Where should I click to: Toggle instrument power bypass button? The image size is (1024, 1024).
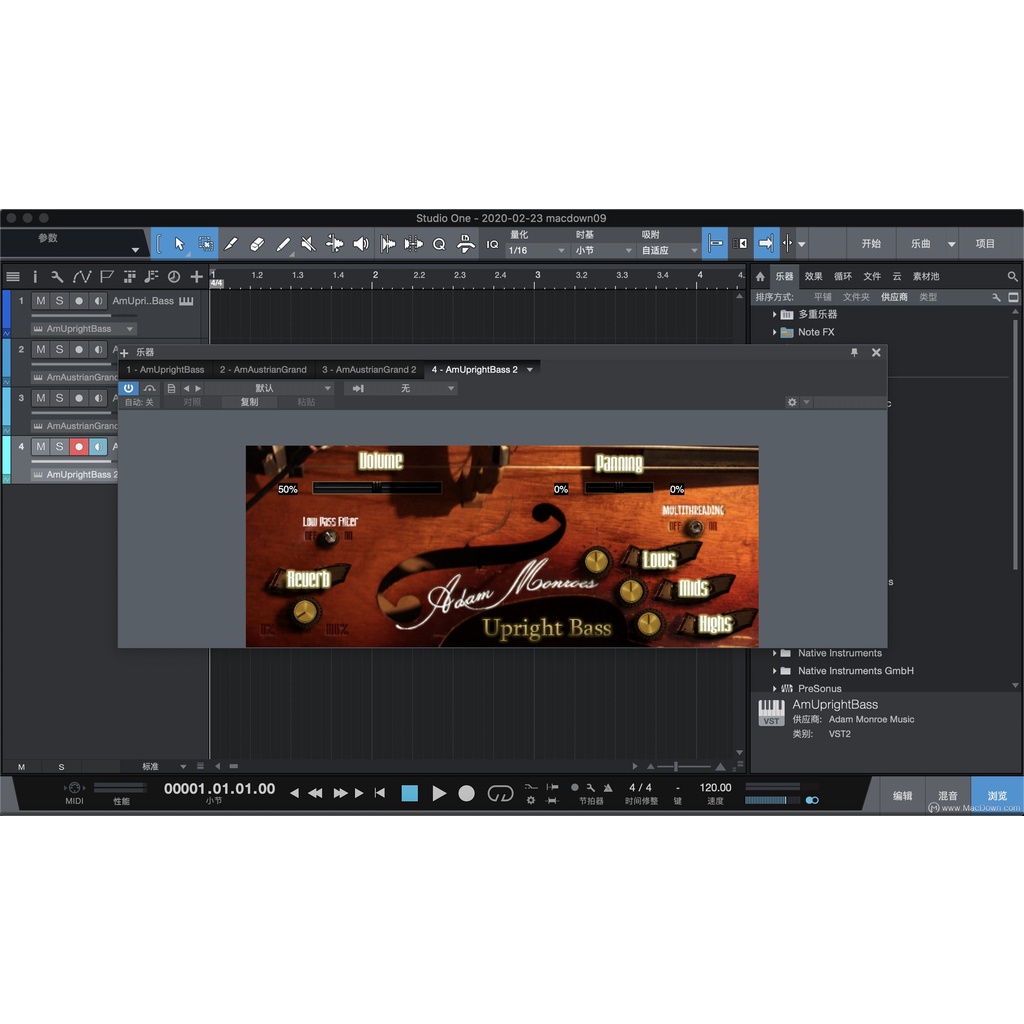129,389
